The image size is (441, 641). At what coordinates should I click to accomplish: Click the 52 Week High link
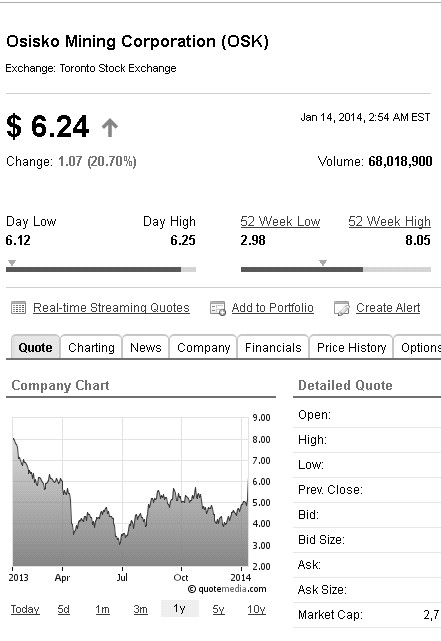[390, 222]
